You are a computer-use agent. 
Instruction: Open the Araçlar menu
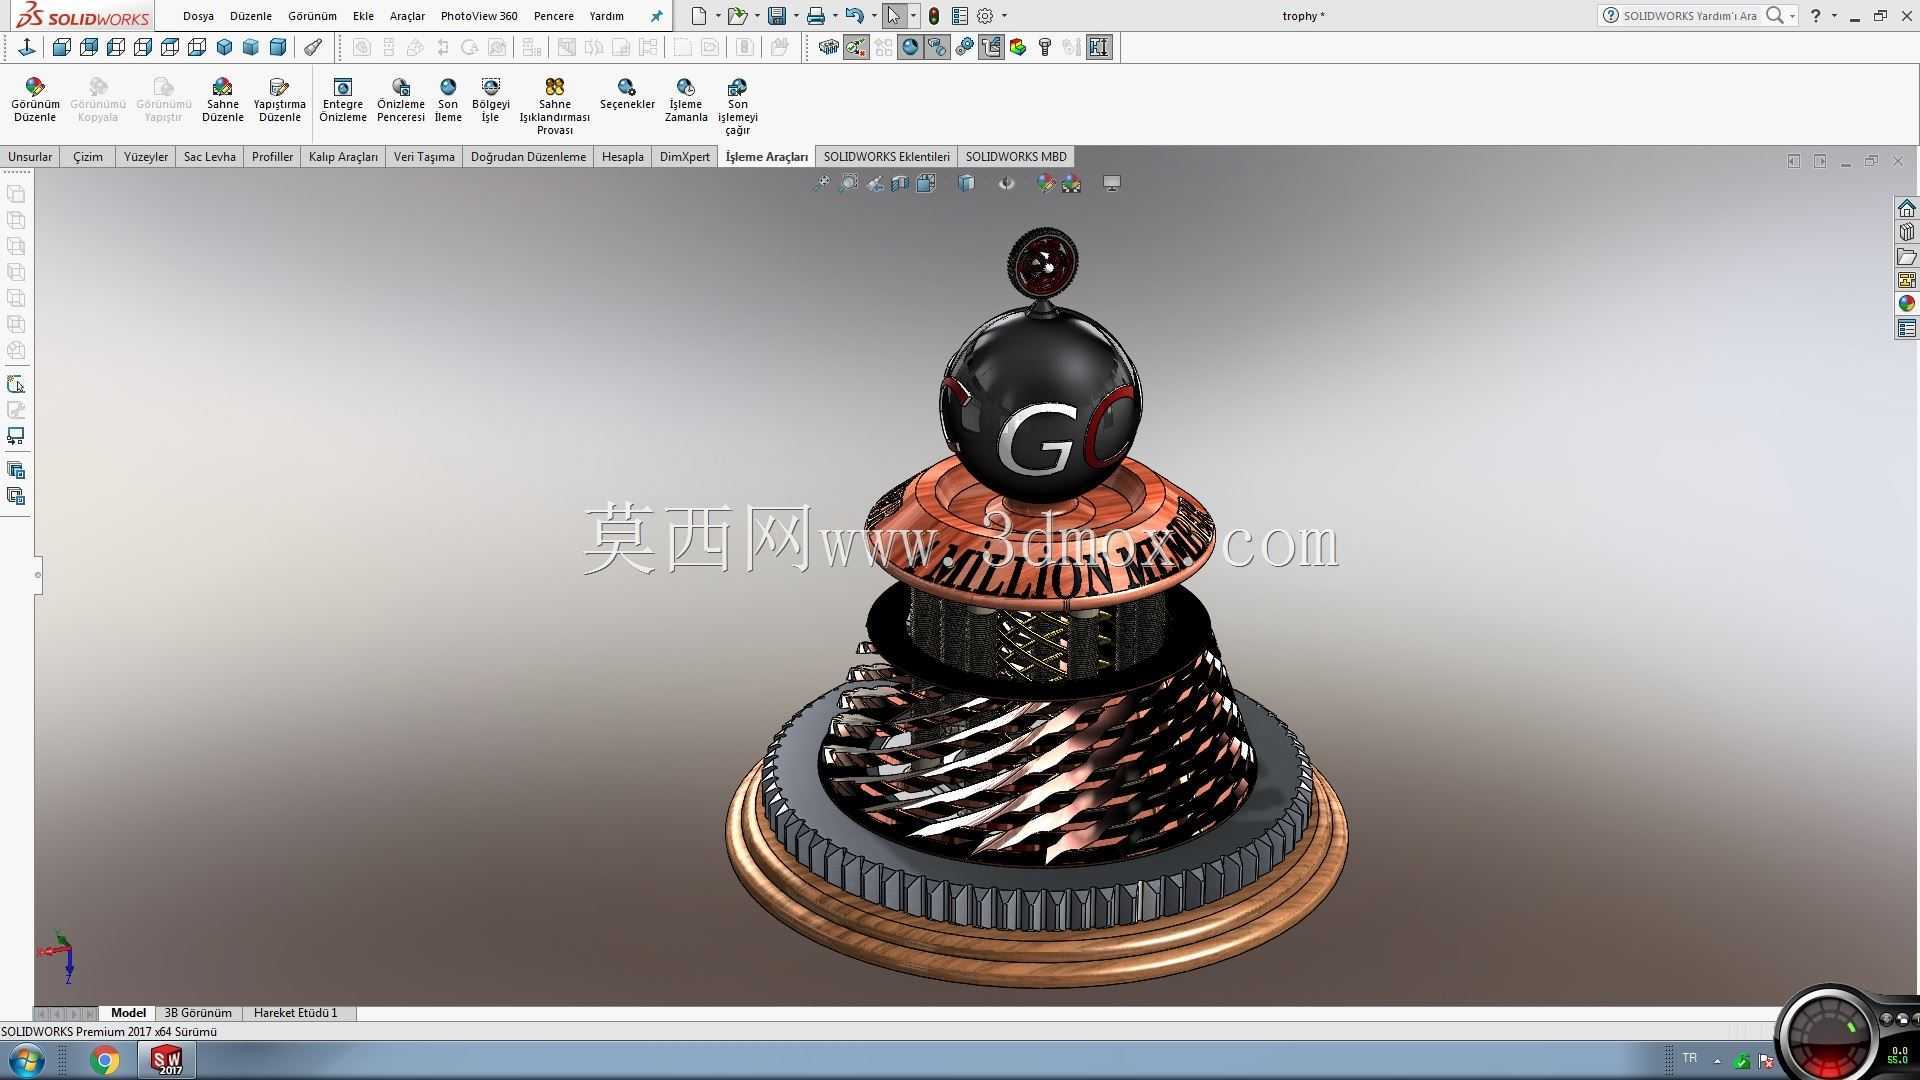tap(407, 16)
